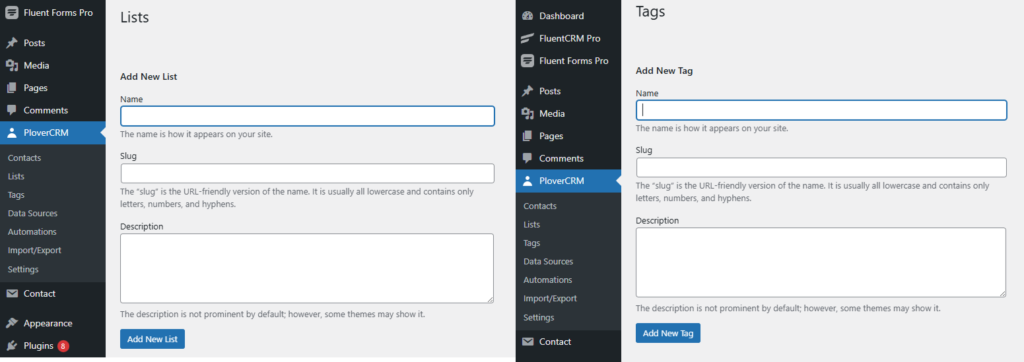Click the Add New Tag button
1024x362 pixels.
pos(668,333)
